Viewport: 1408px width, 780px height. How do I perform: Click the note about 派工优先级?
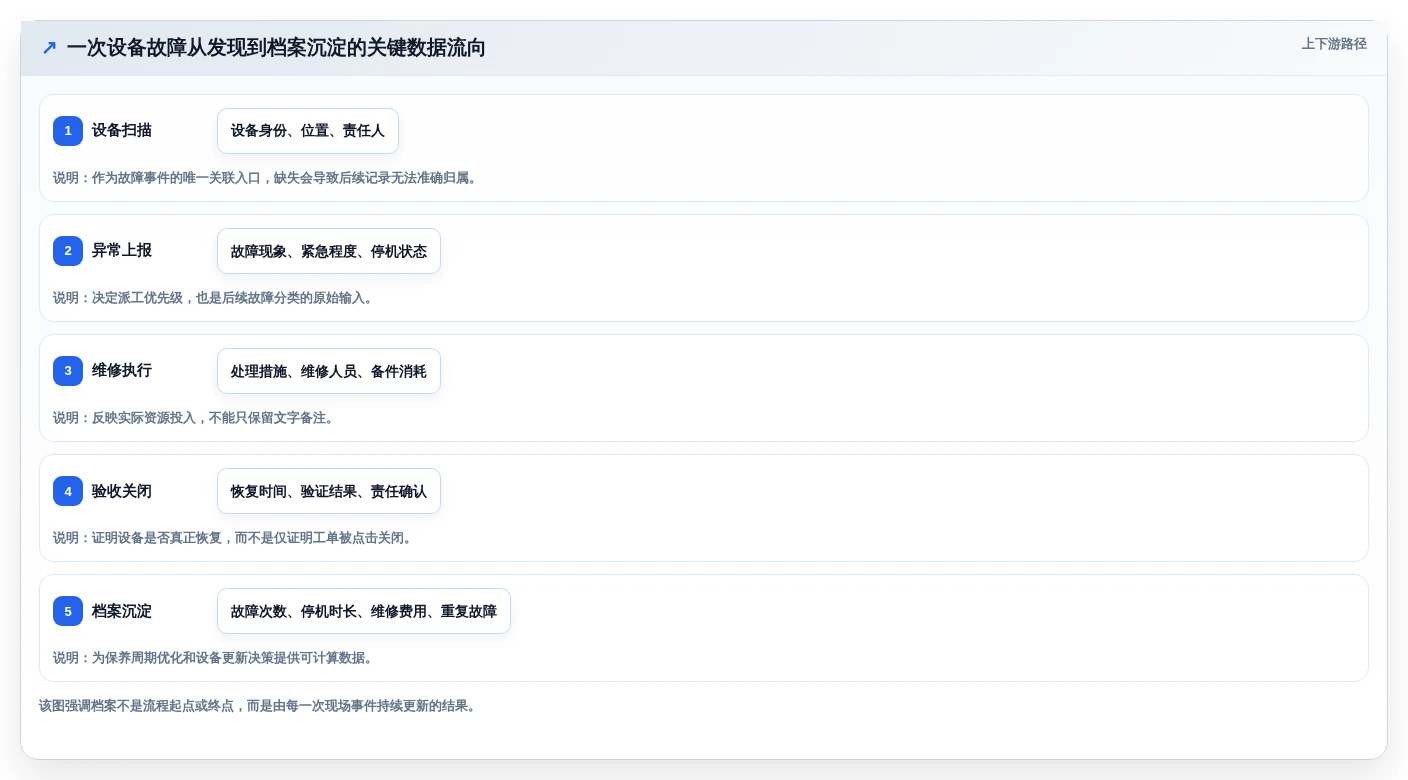(215, 298)
